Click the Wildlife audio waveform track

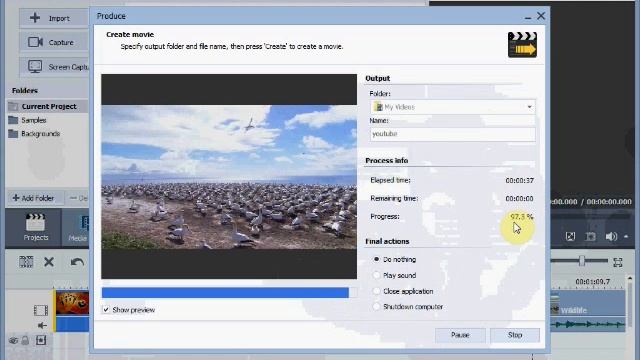pos(587,324)
